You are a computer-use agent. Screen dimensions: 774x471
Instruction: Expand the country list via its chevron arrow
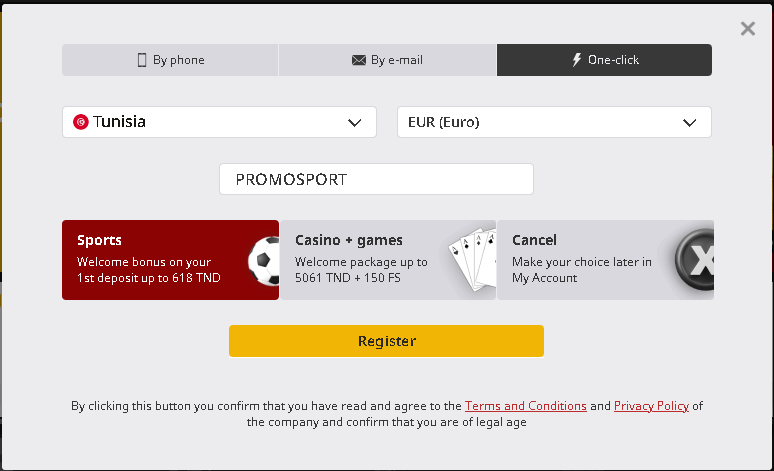[x=354, y=122]
